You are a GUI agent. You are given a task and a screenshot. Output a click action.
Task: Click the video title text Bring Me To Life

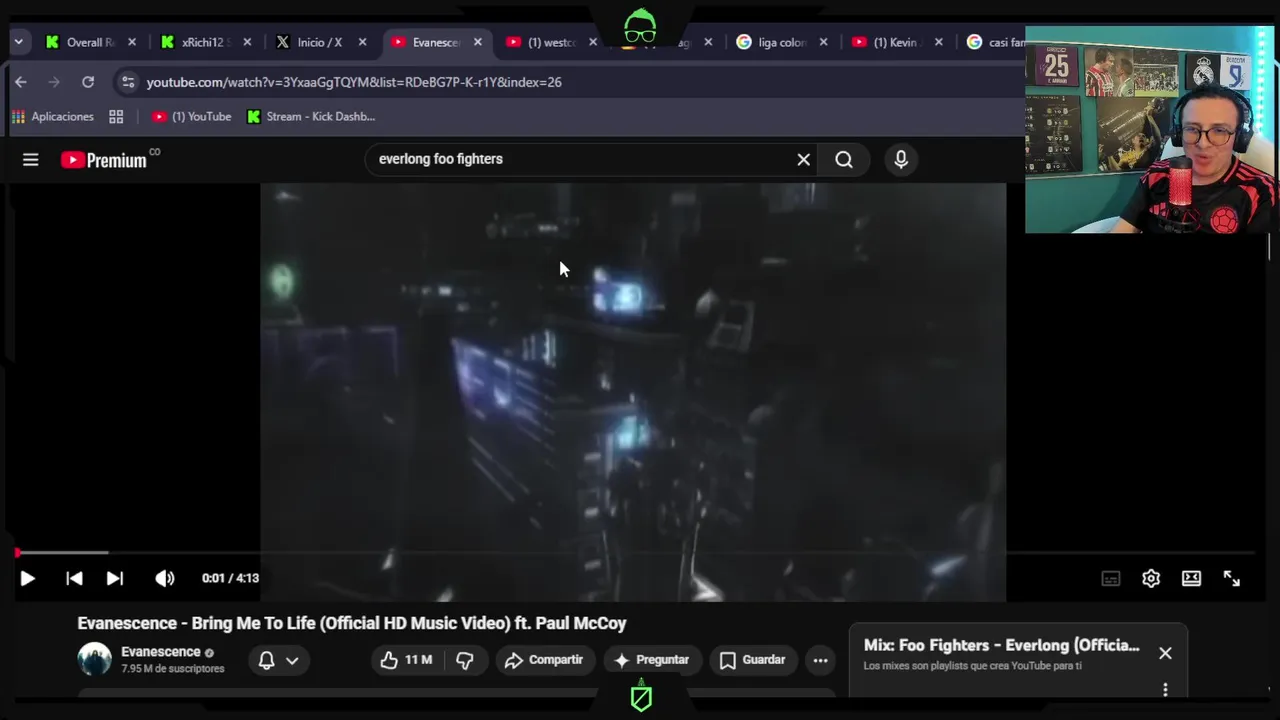(x=352, y=623)
